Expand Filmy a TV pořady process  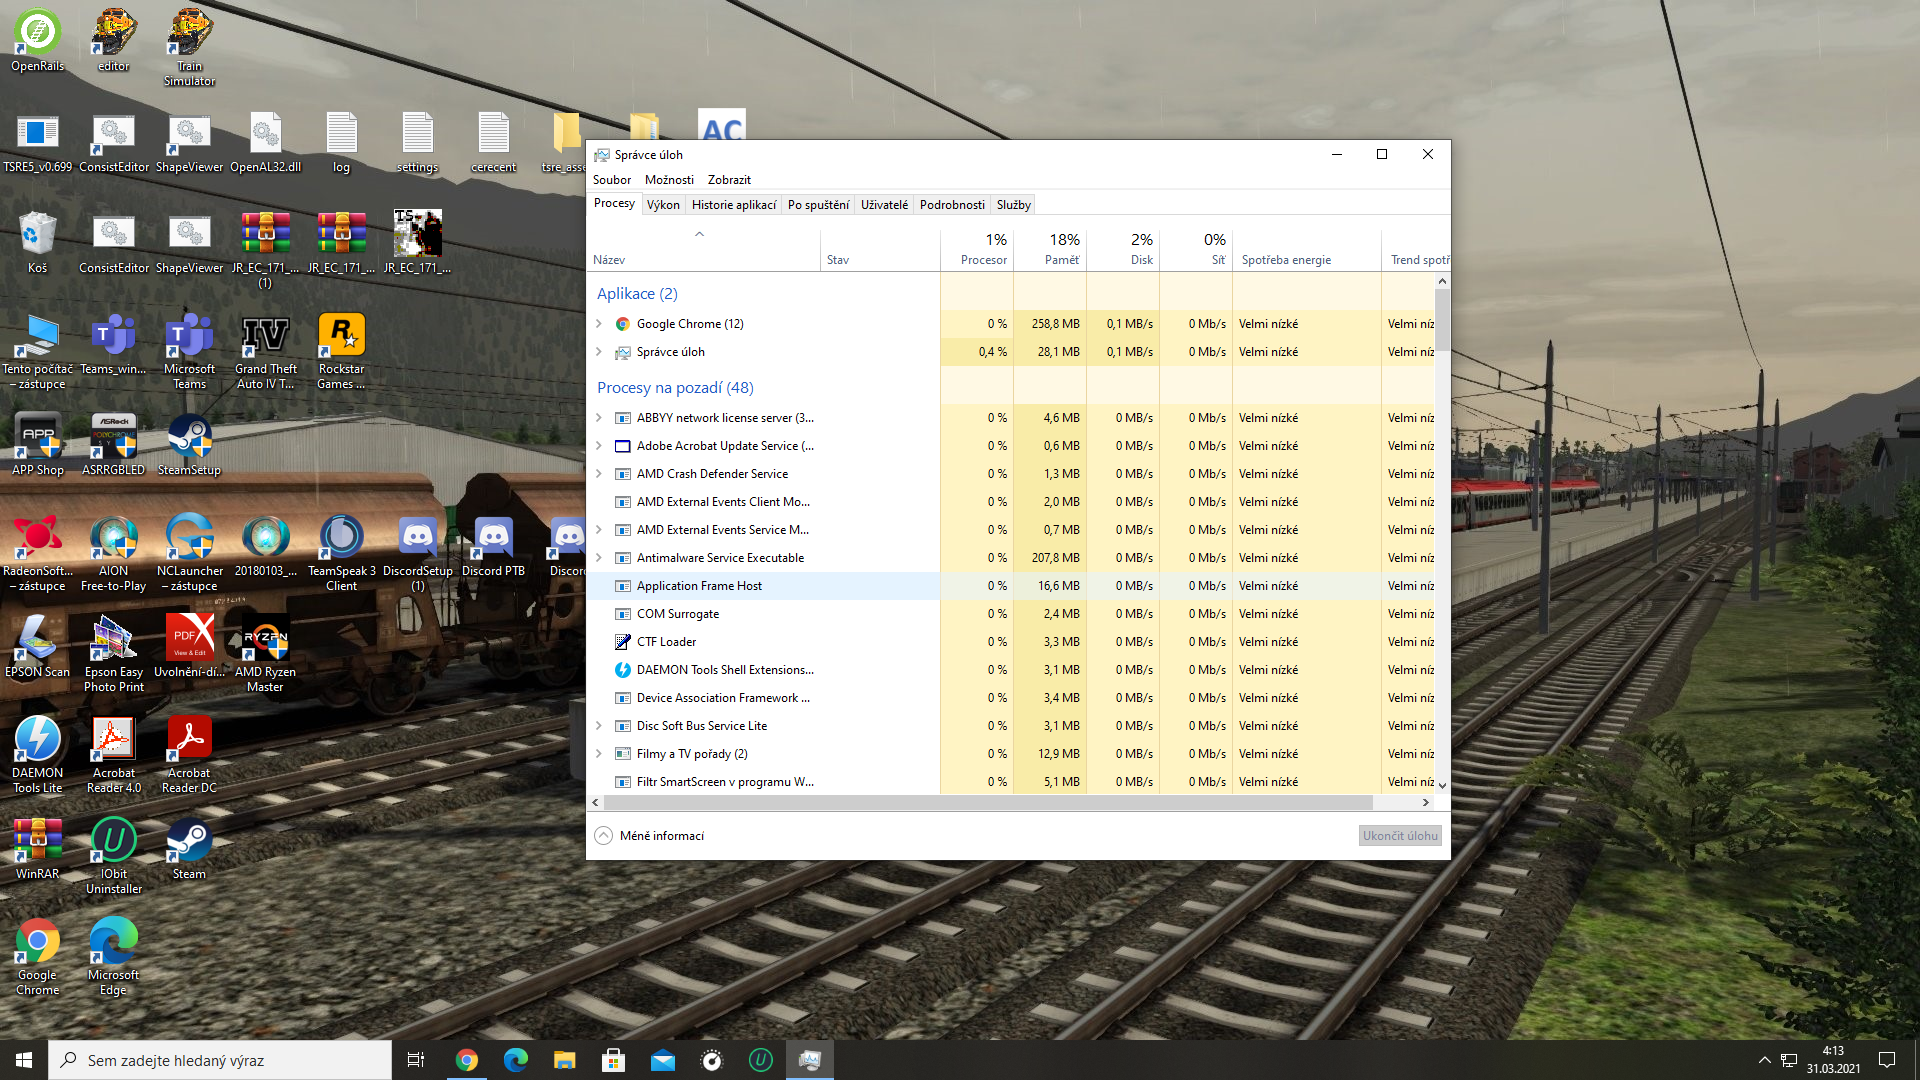[599, 754]
